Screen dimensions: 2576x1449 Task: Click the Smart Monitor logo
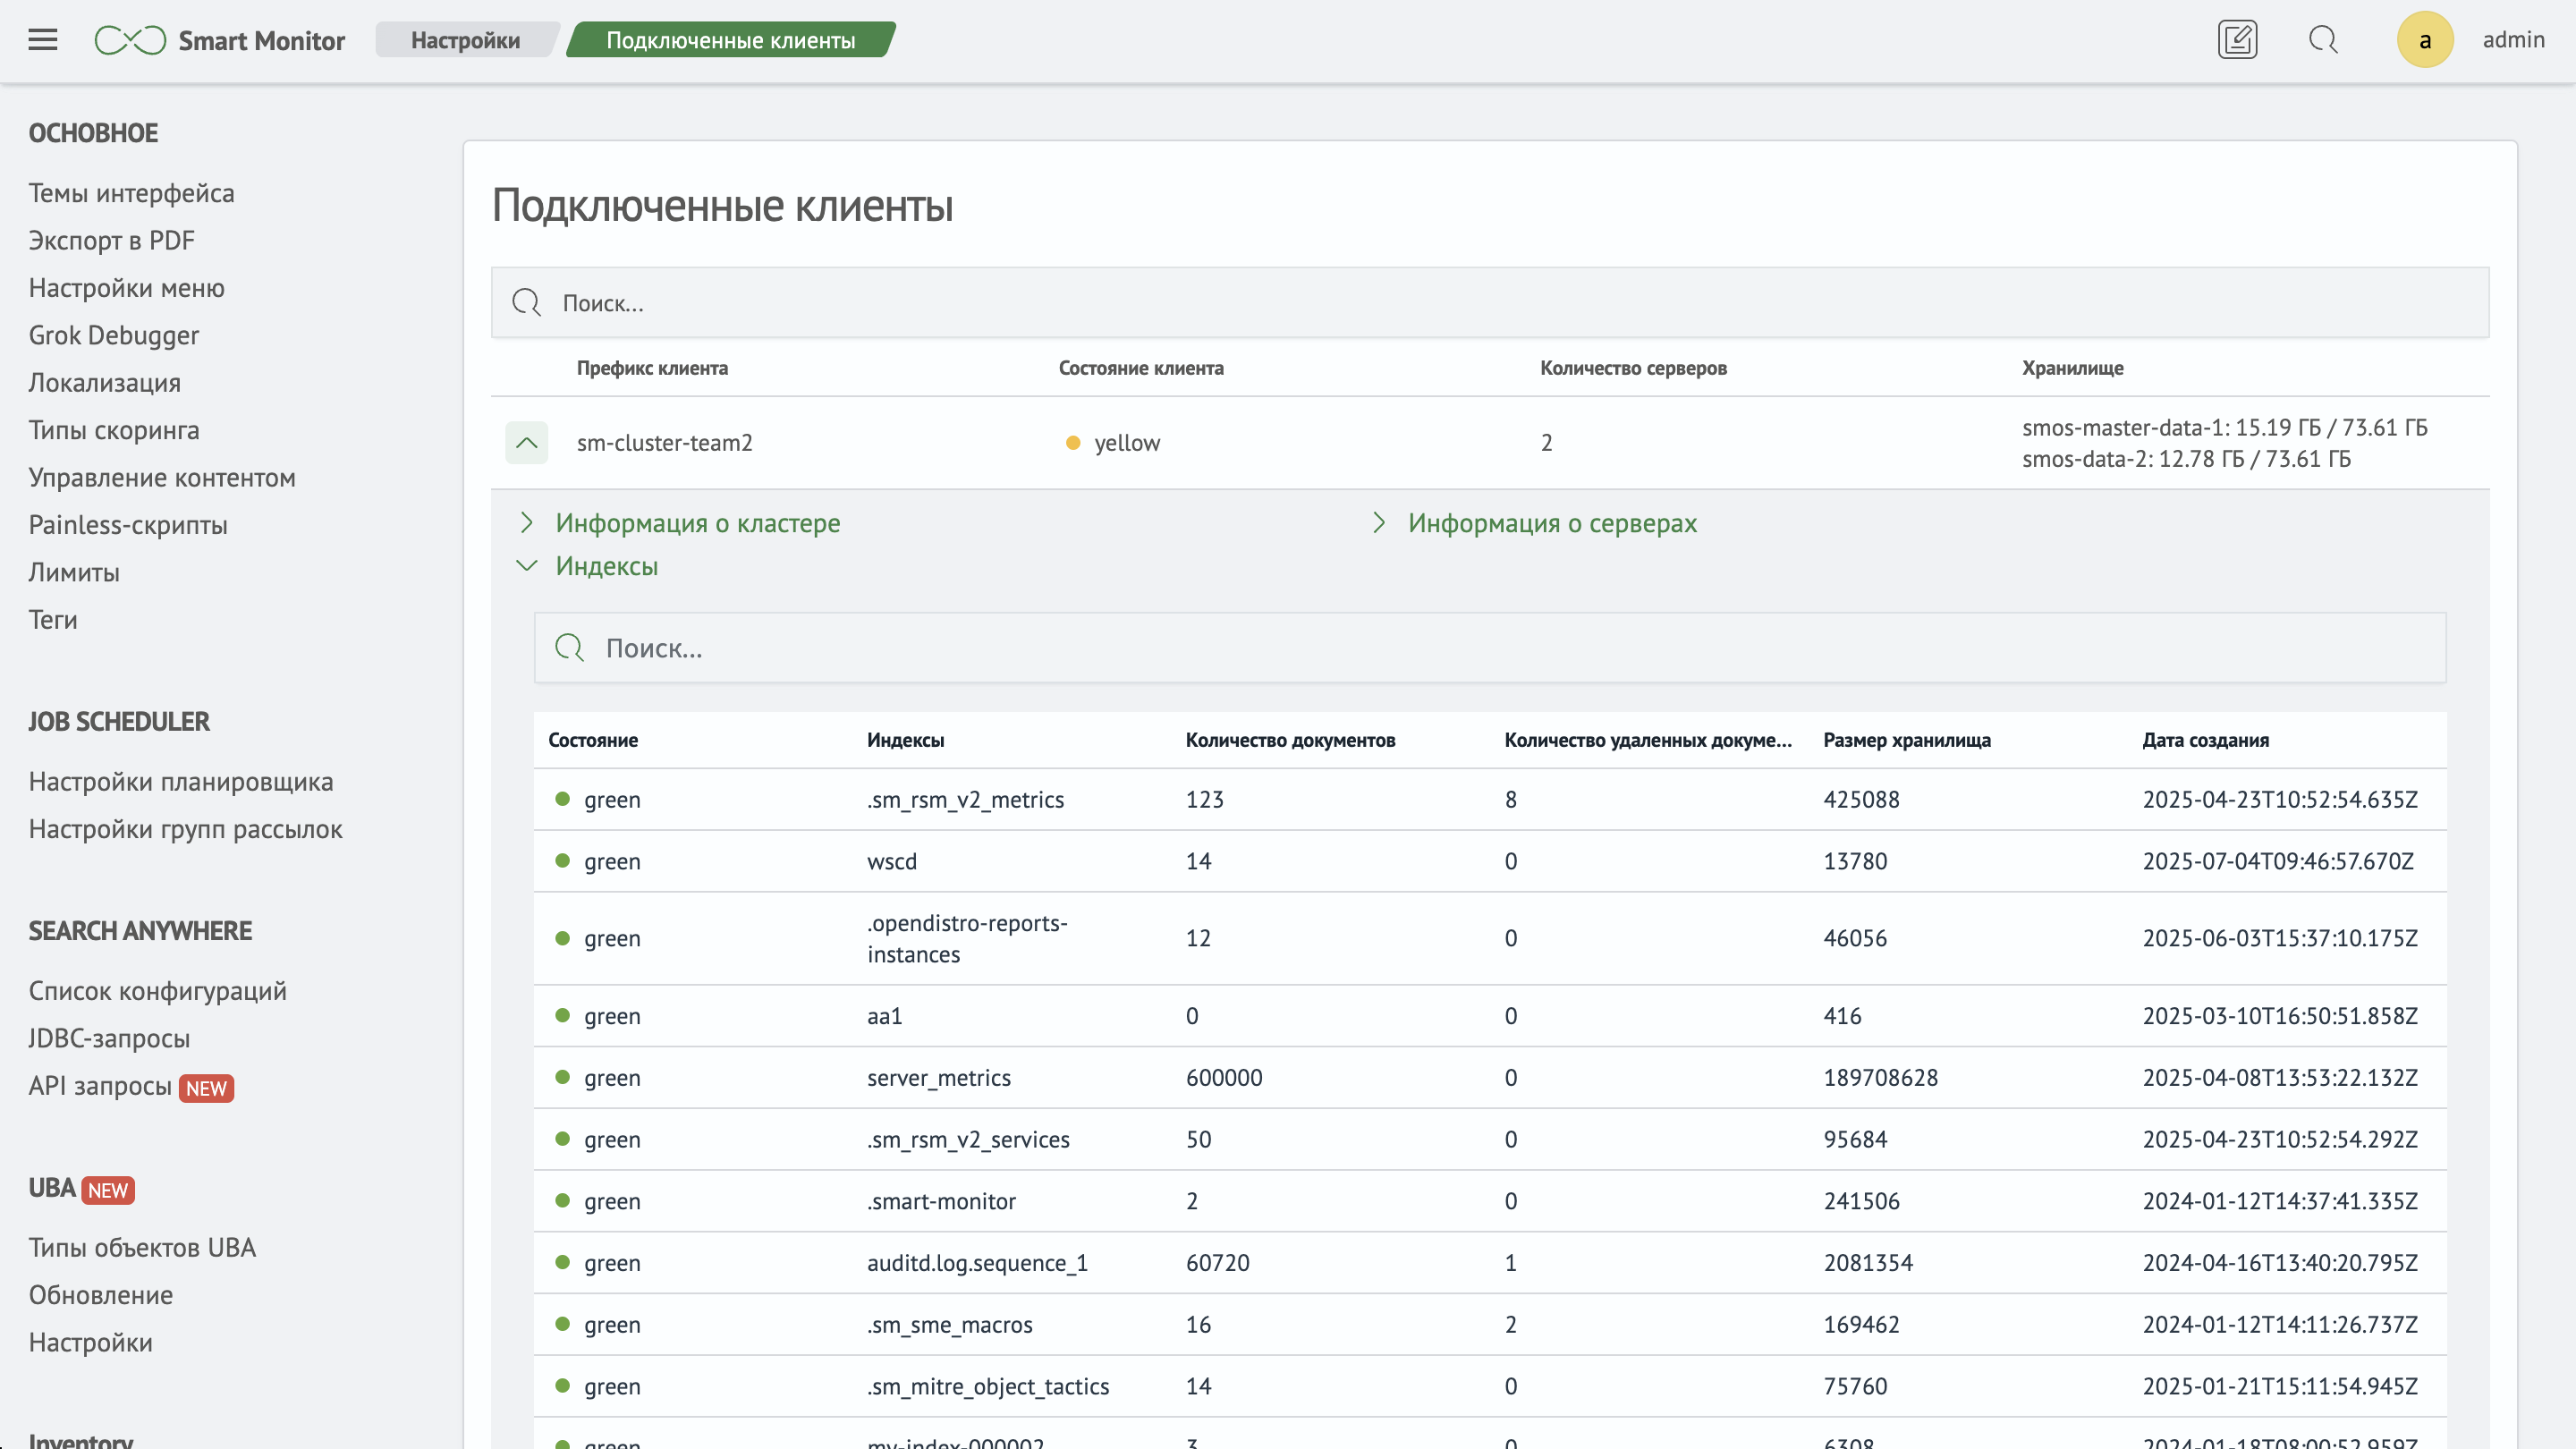coord(219,40)
